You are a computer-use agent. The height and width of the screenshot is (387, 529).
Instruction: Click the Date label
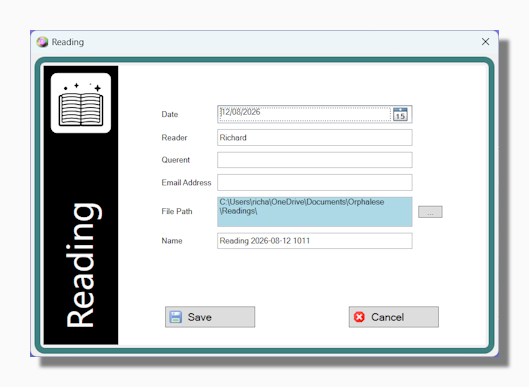[x=170, y=114]
